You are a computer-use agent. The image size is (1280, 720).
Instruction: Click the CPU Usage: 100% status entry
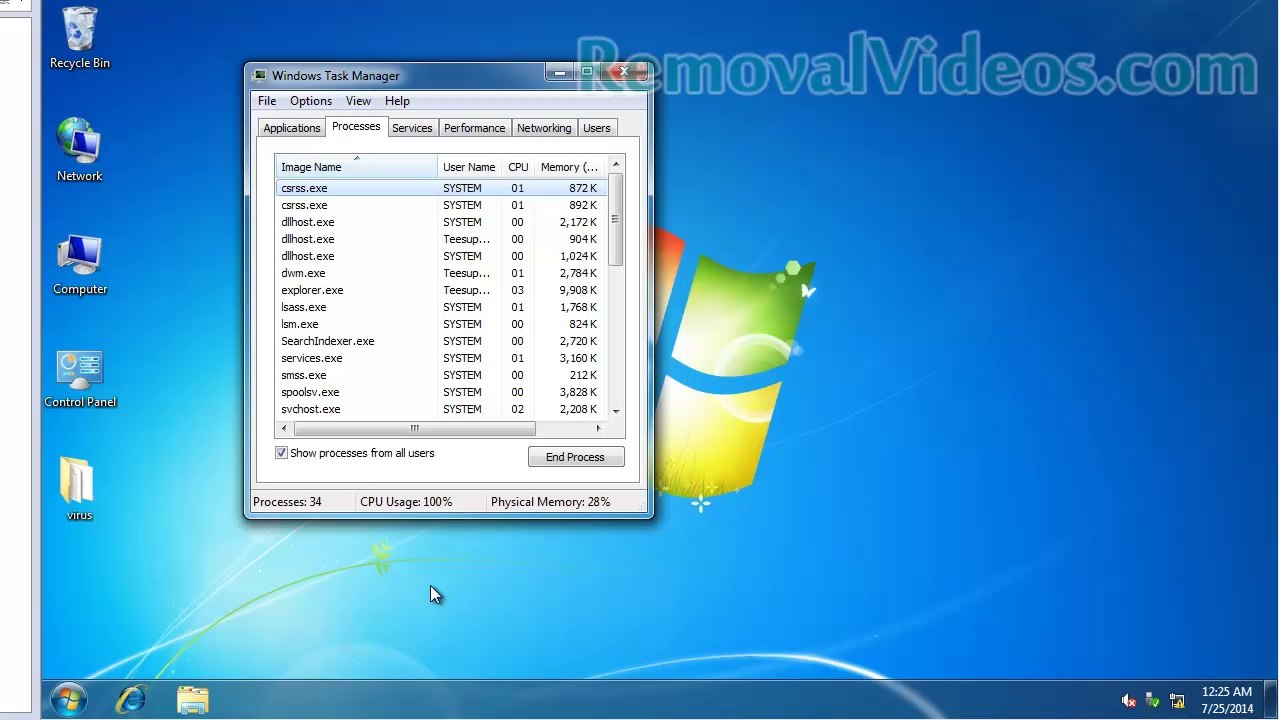pyautogui.click(x=406, y=502)
